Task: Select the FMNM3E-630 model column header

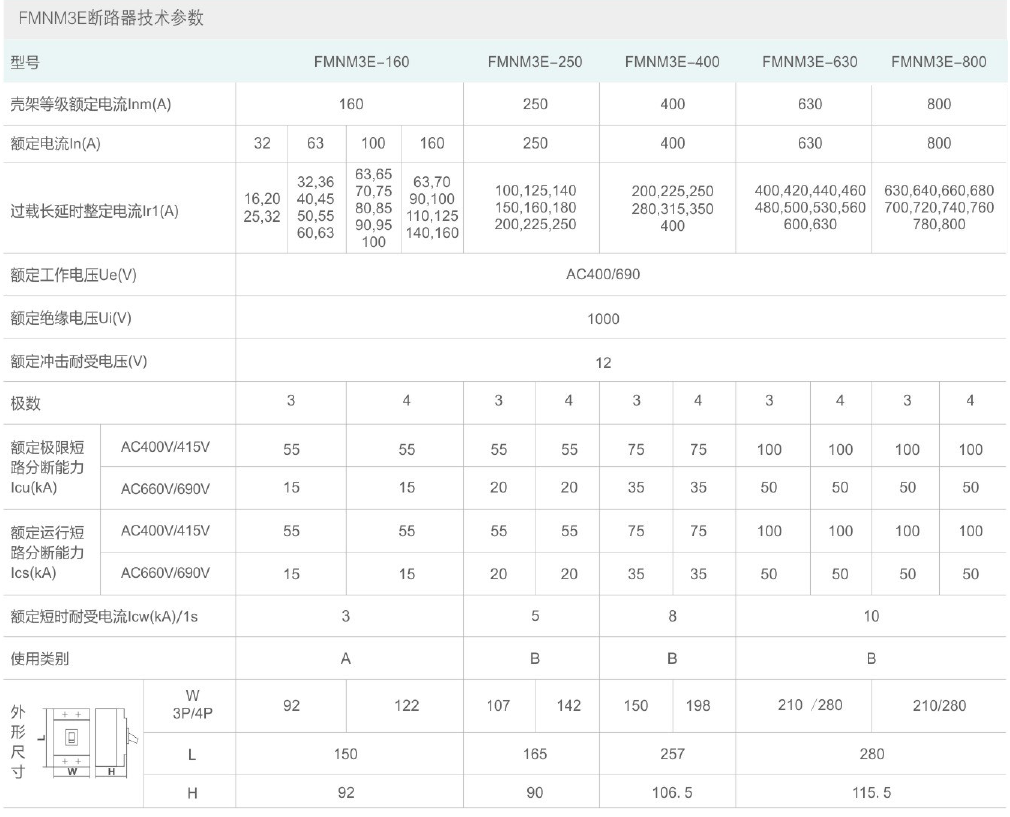Action: point(809,62)
